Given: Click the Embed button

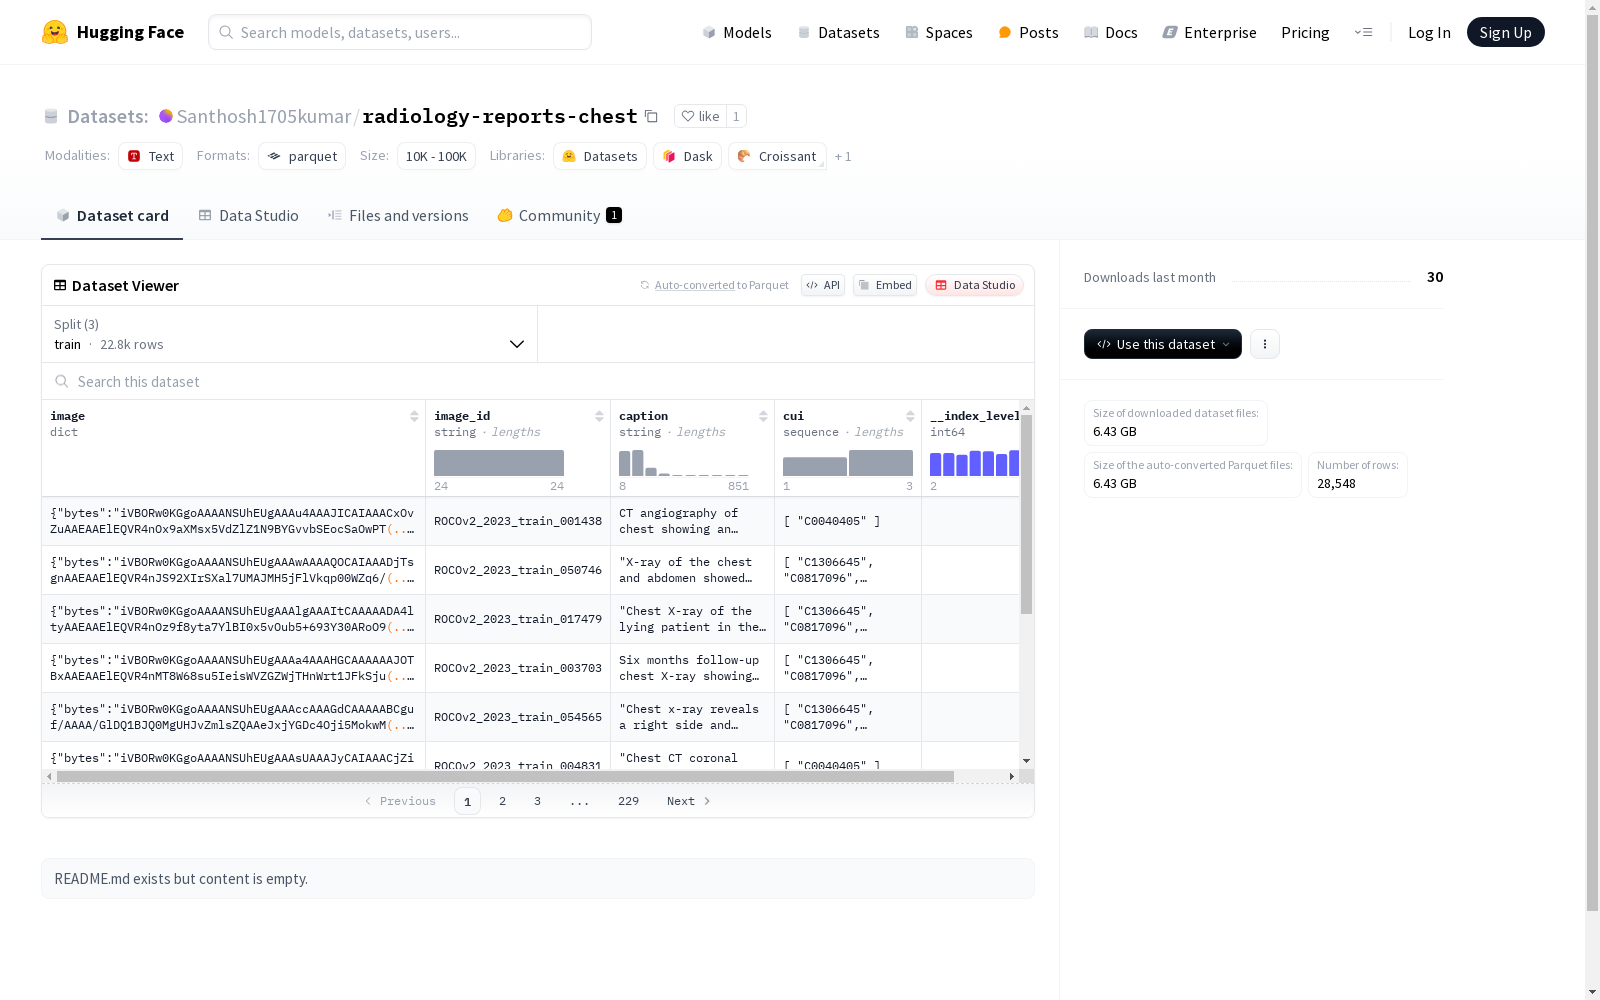Looking at the screenshot, I should (885, 285).
